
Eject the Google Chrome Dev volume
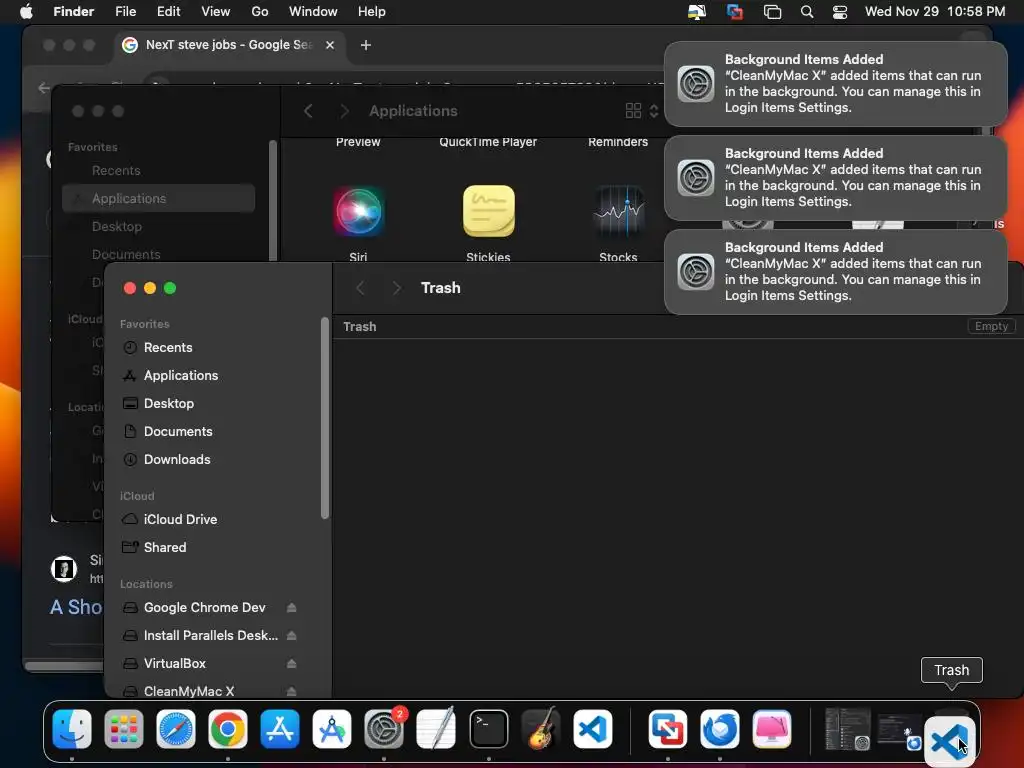click(x=291, y=607)
